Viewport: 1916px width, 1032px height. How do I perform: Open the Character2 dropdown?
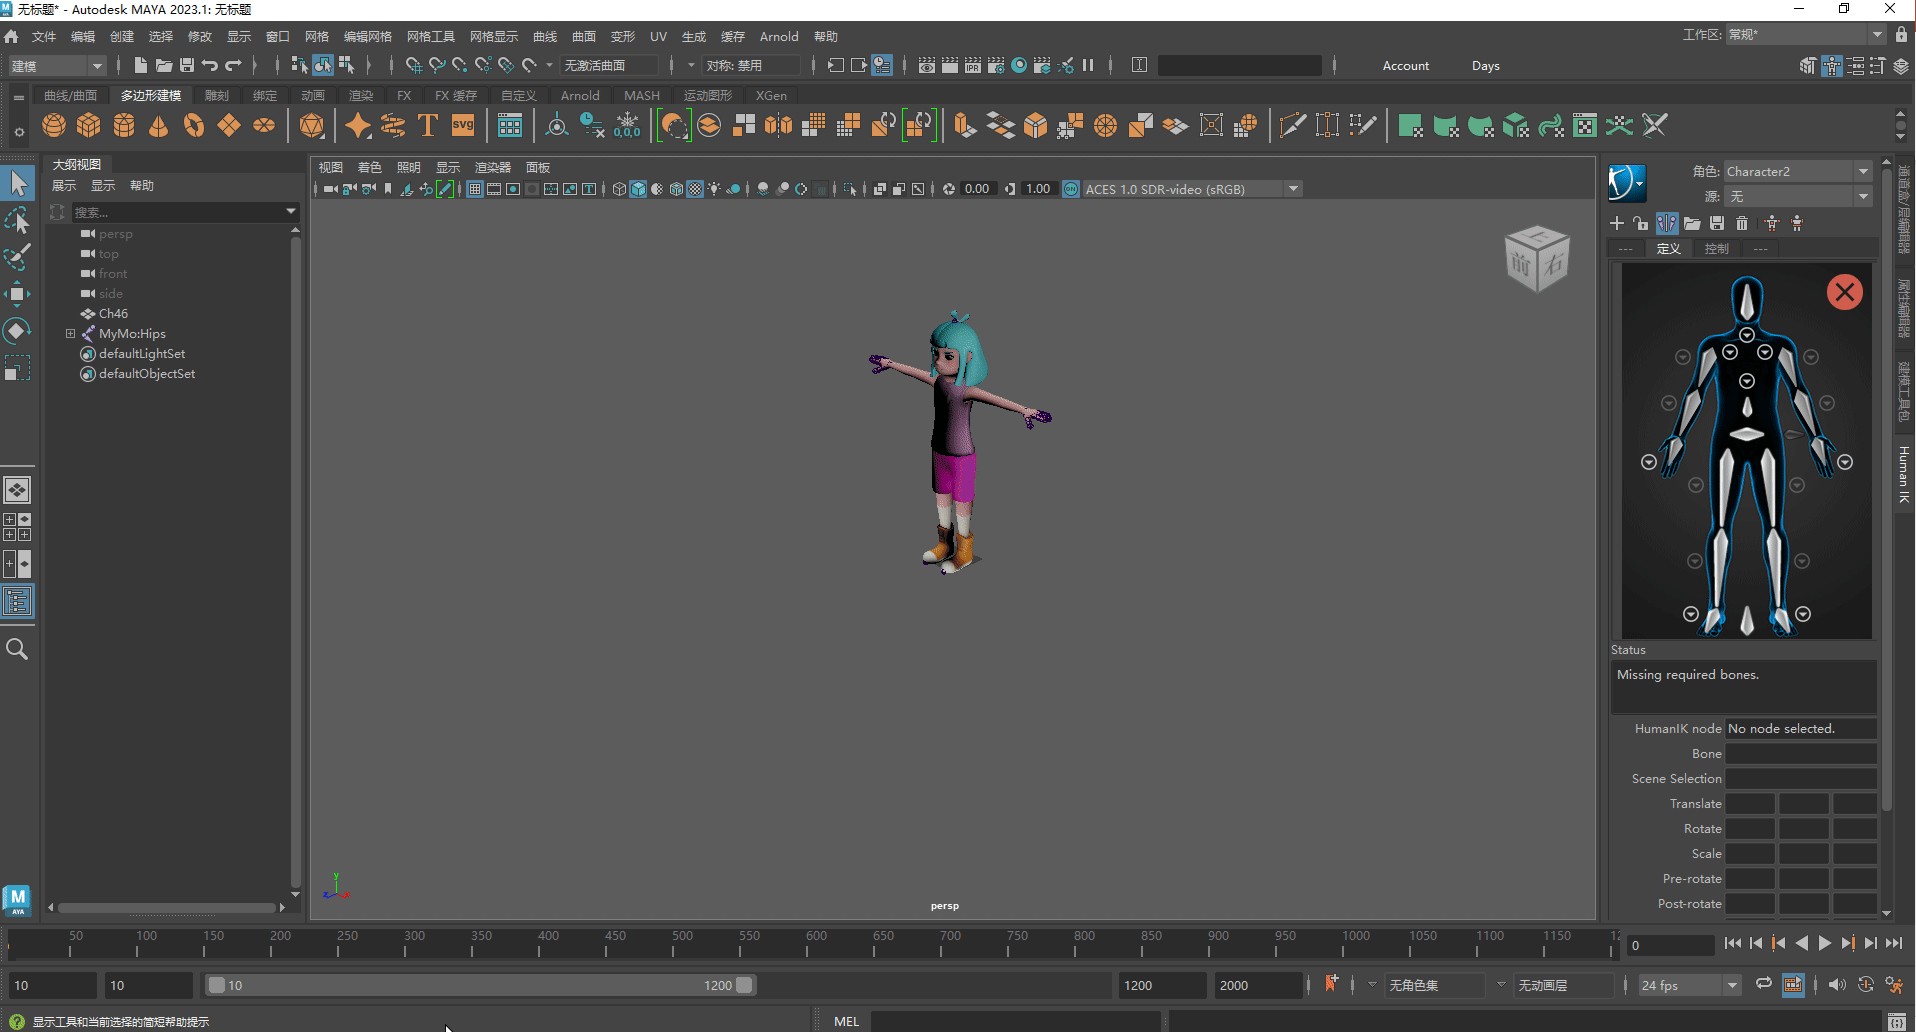point(1862,171)
